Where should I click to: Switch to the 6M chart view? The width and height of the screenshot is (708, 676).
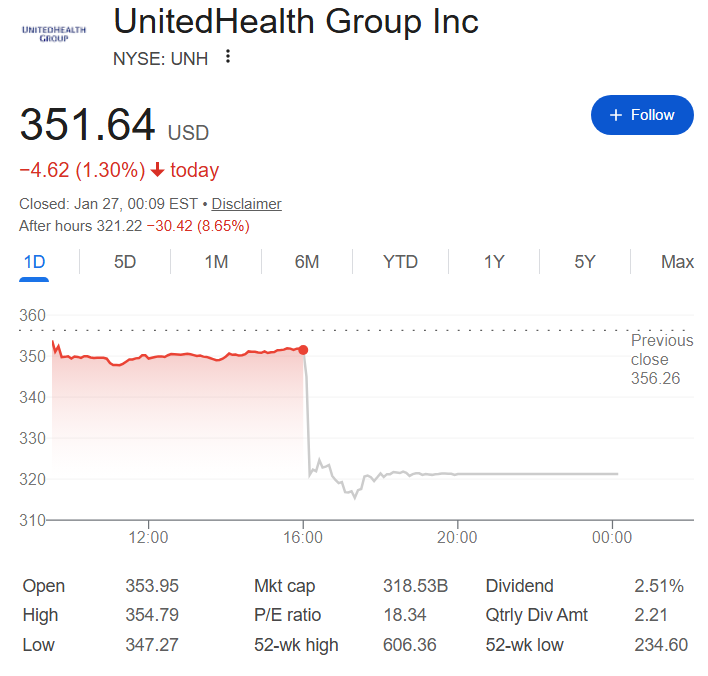coord(307,262)
